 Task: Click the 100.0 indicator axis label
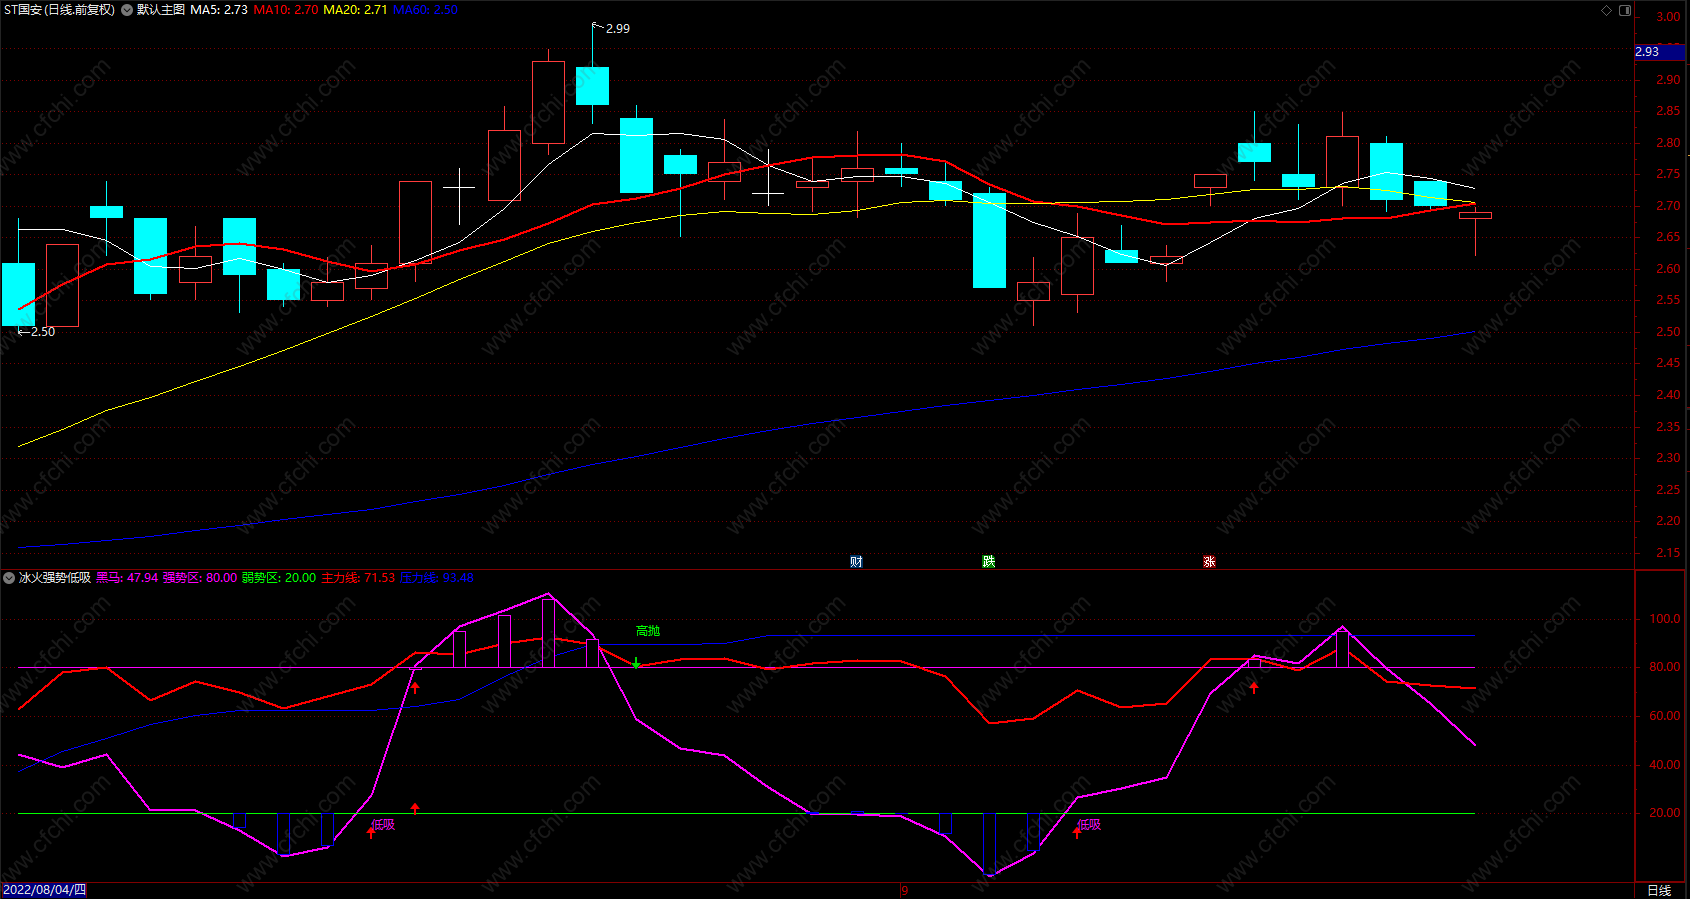[x=1665, y=619]
